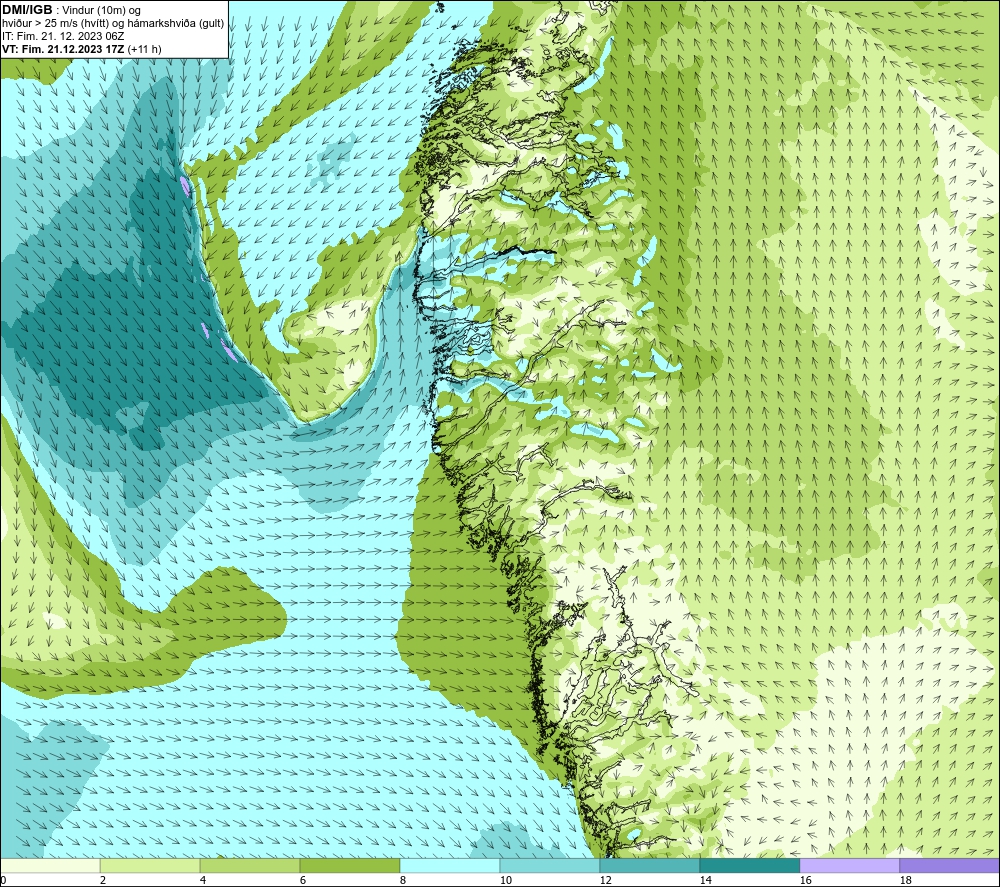Click the 12–14 m/s teal swatch
The height and width of the screenshot is (887, 1000).
(649, 866)
